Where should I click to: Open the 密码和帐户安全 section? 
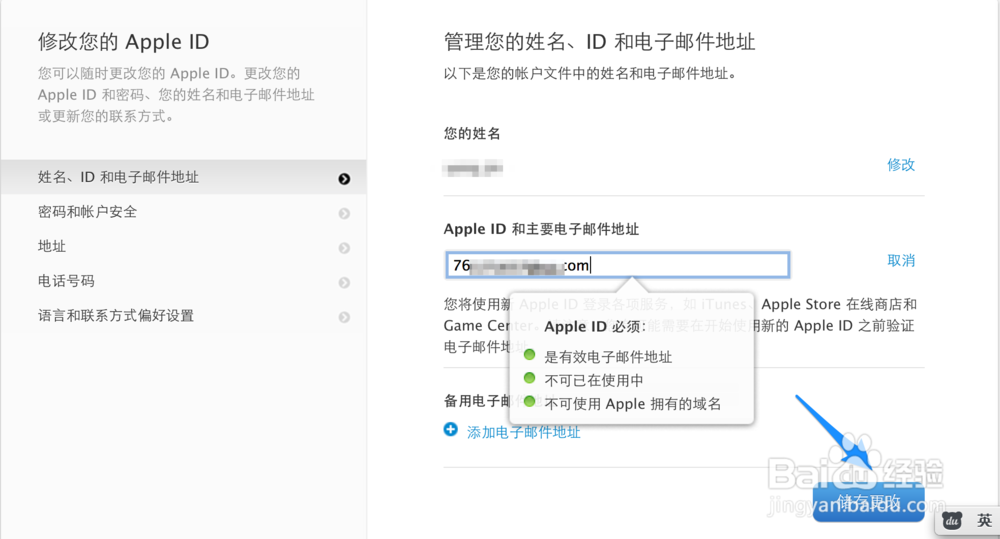[88, 212]
